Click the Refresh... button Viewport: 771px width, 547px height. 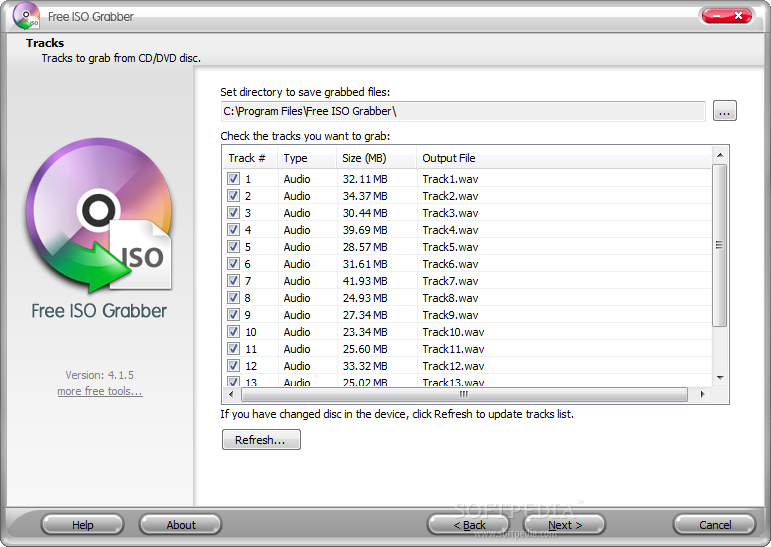(261, 439)
